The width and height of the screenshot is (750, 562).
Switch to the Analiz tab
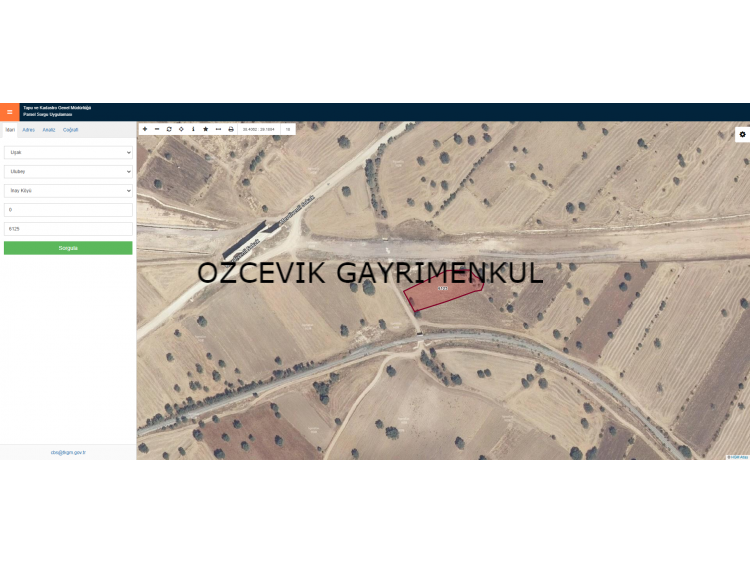48,130
